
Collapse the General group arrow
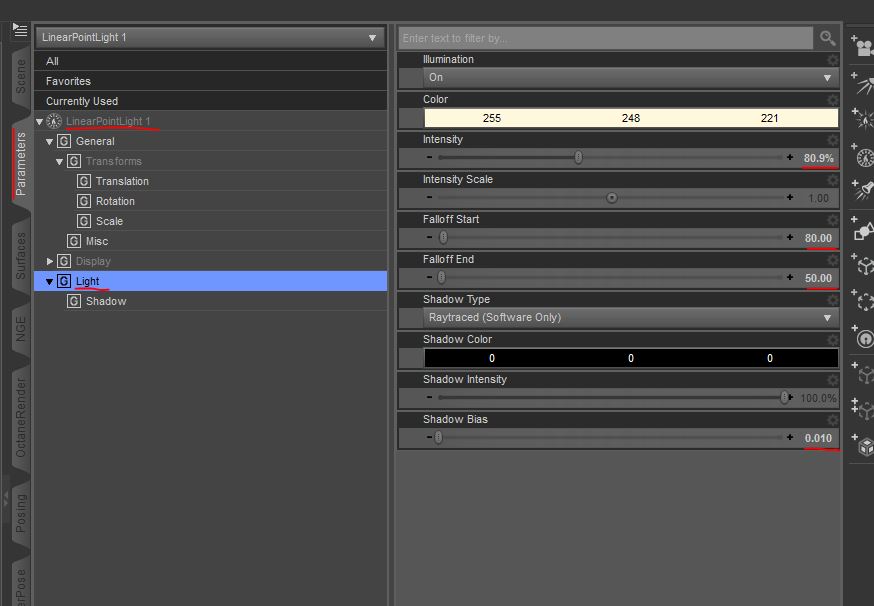pos(50,142)
